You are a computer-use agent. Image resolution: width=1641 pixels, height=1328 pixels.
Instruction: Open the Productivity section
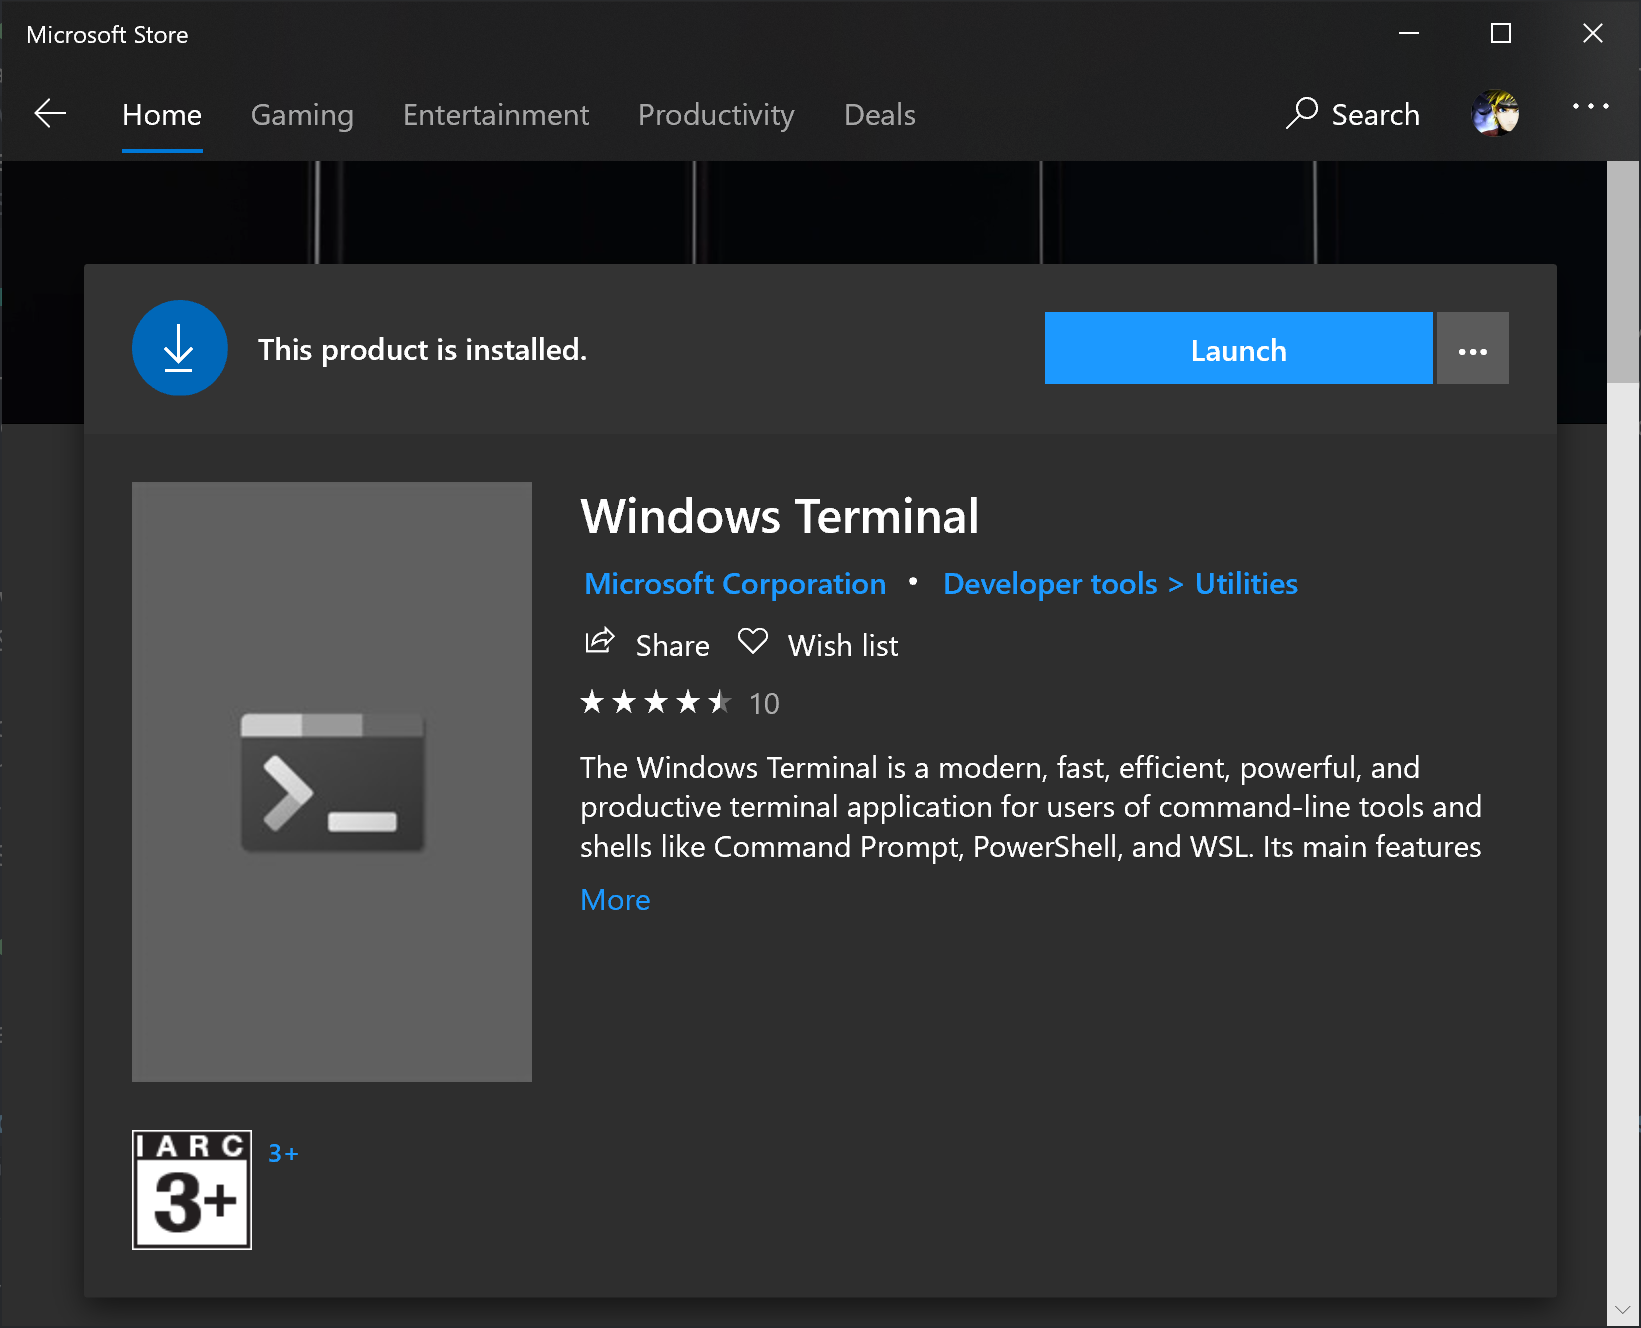[715, 114]
